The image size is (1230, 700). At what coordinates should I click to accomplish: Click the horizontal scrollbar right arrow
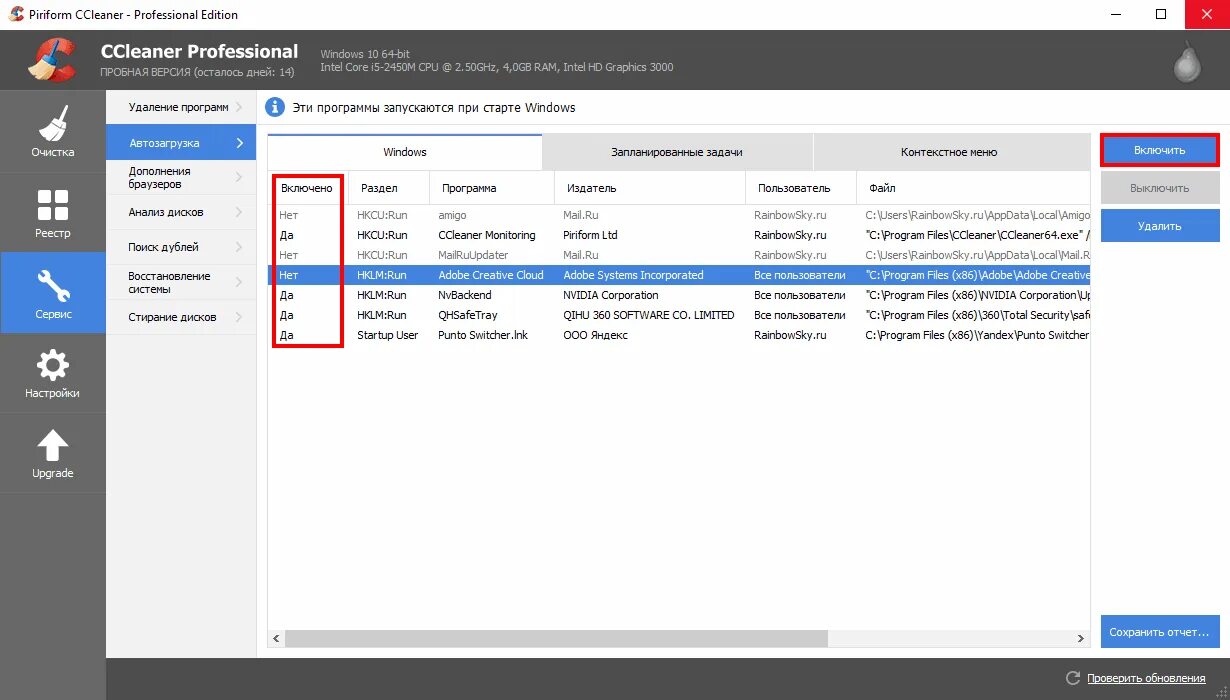coord(1081,638)
